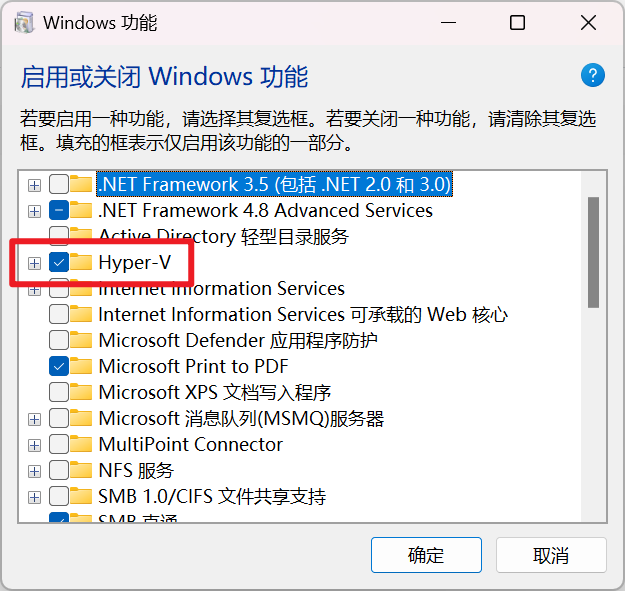Expand the SMB 1.0/CIFS 文件共享支持 node
Viewport: 625px width, 591px height.
coord(34,497)
